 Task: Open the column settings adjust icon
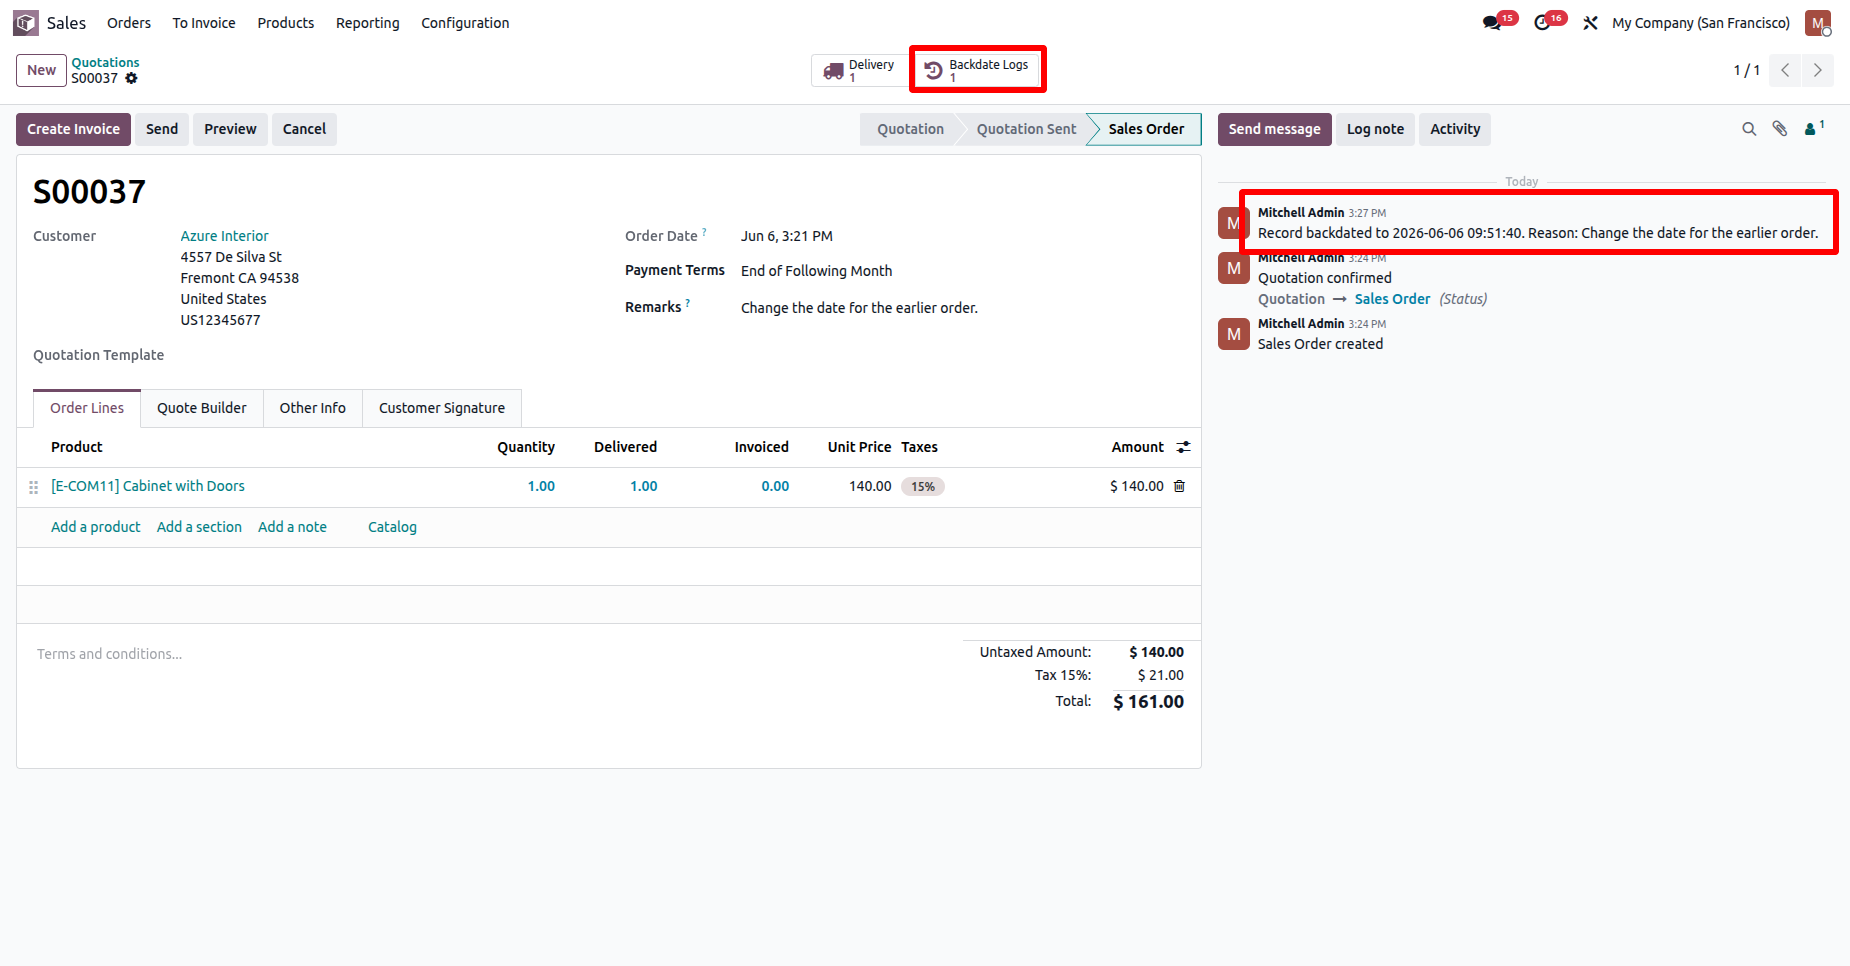pyautogui.click(x=1183, y=447)
